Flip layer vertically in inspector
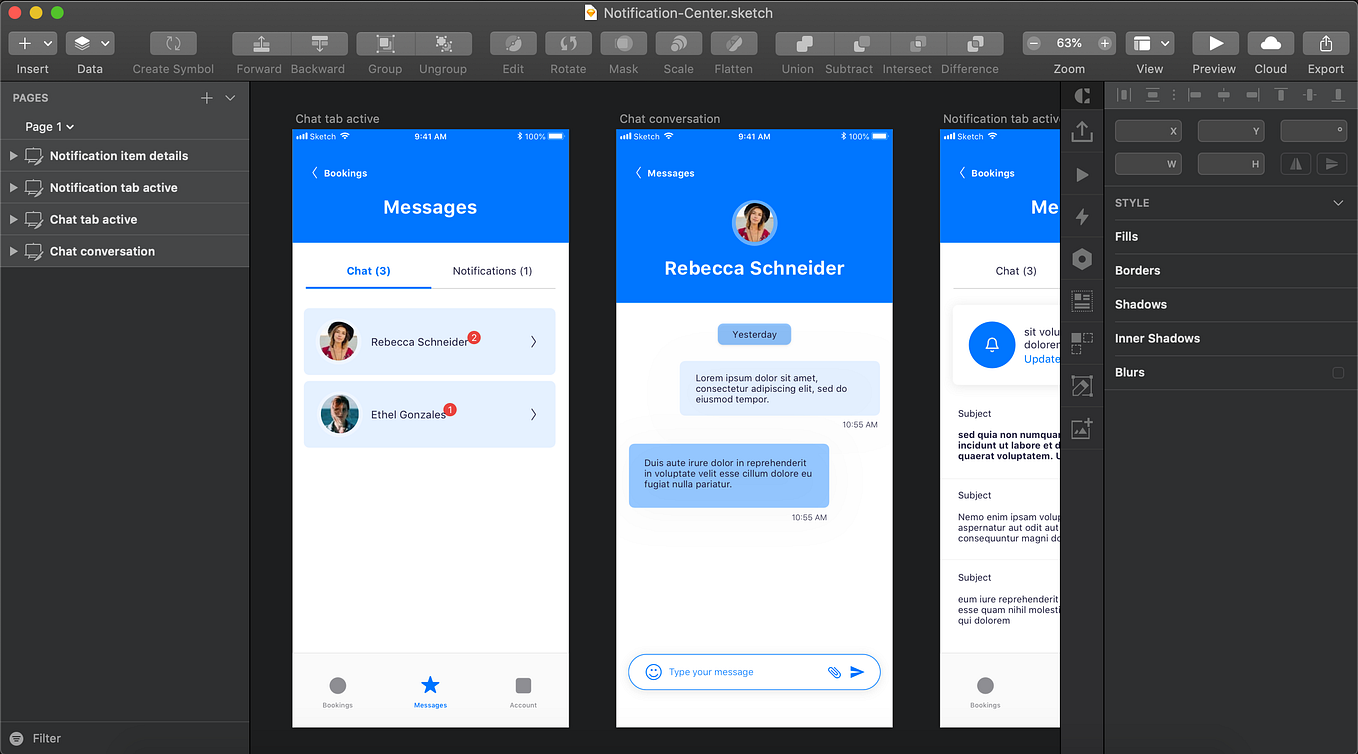This screenshot has width=1358, height=754. [x=1332, y=164]
